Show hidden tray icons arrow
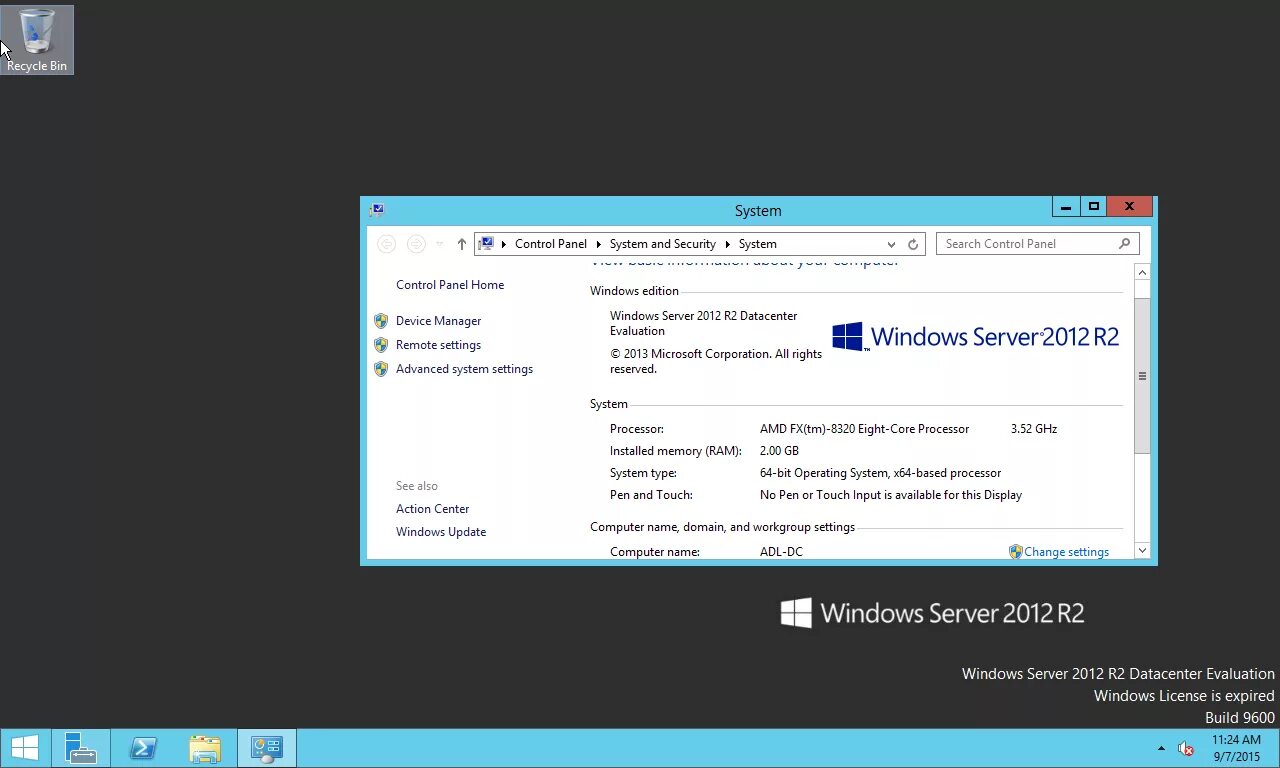Viewport: 1280px width, 768px height. (1161, 748)
